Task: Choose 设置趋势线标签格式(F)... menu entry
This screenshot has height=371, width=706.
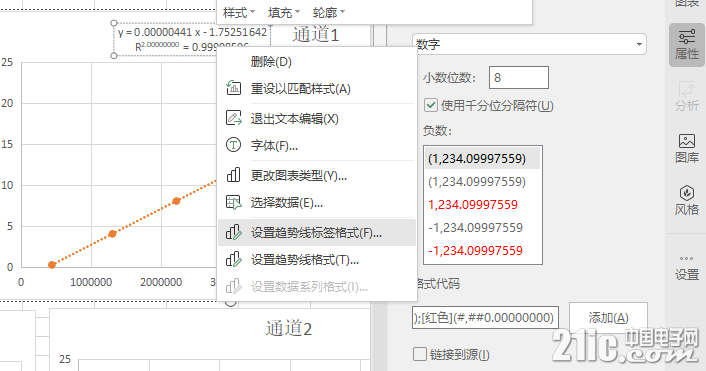Action: point(317,233)
